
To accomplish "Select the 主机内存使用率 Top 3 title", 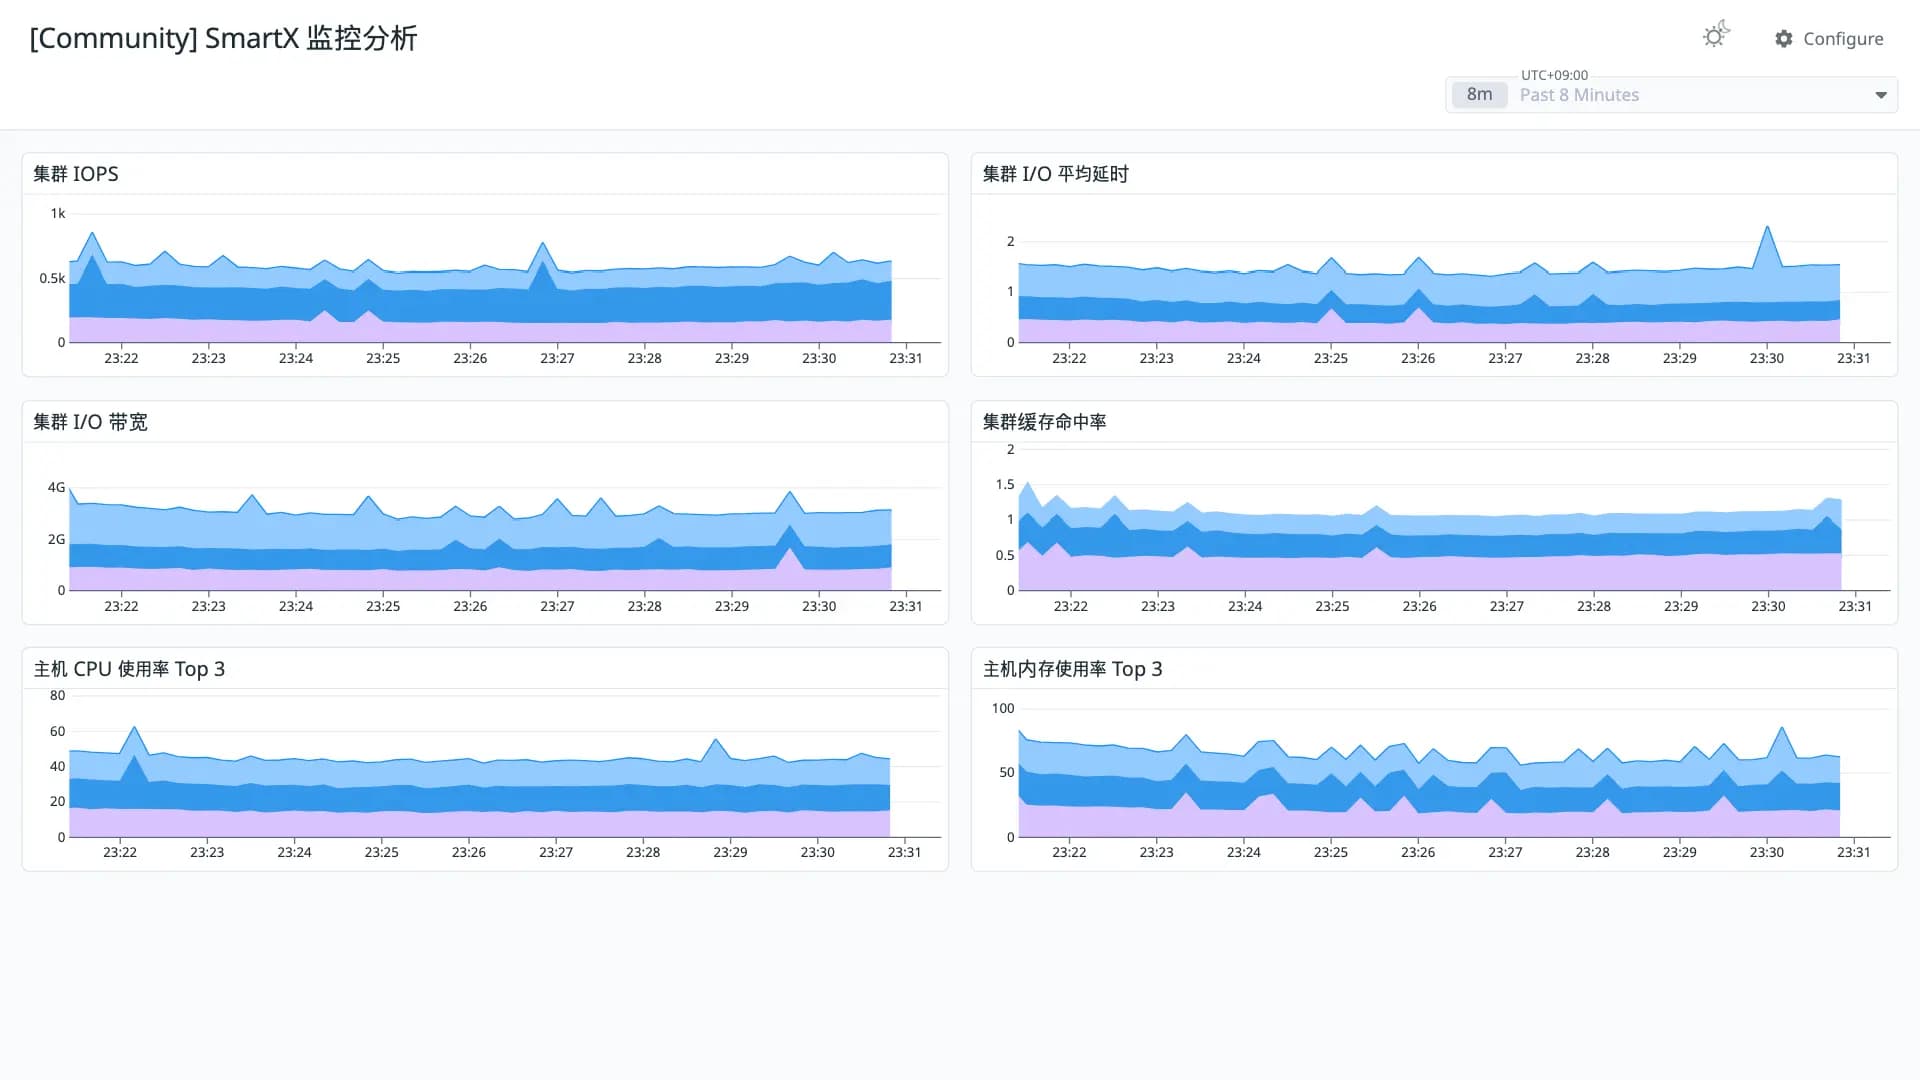I will pyautogui.click(x=1072, y=669).
